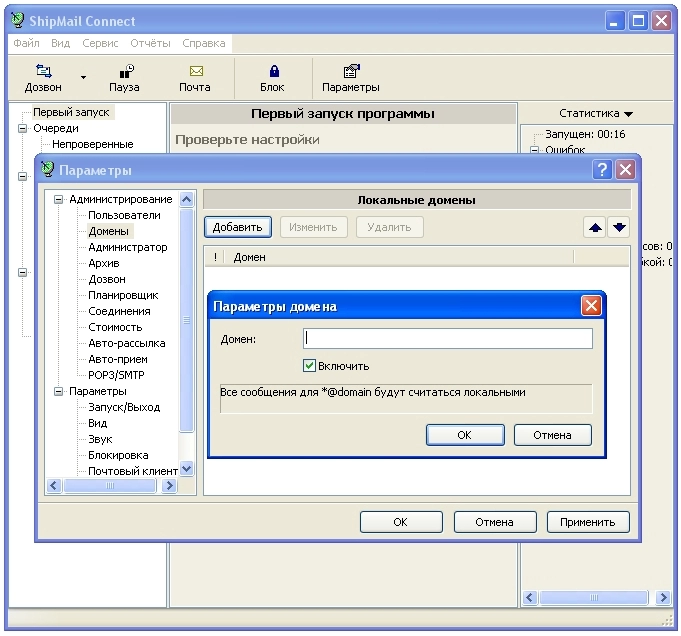Select Пользователи in settings tree
Image resolution: width=681 pixels, height=636 pixels.
click(124, 215)
